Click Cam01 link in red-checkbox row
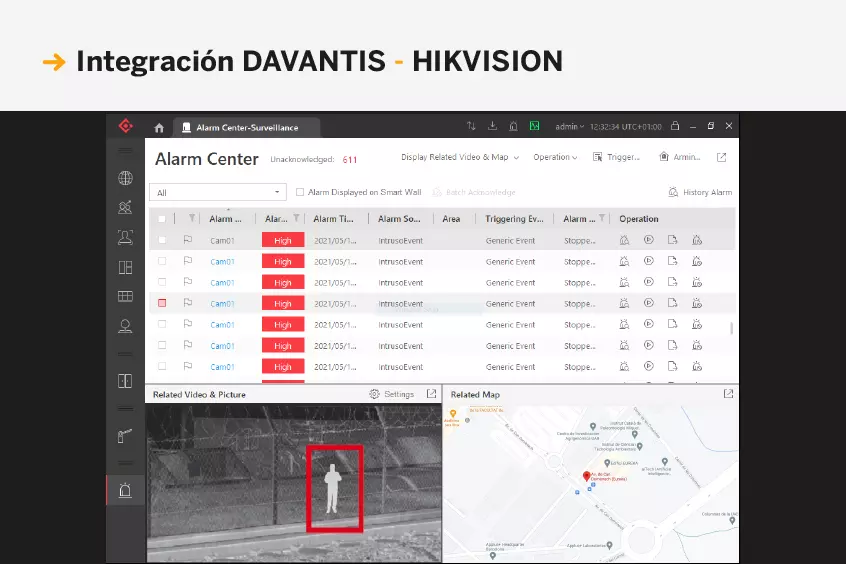The width and height of the screenshot is (846, 564). coord(222,304)
